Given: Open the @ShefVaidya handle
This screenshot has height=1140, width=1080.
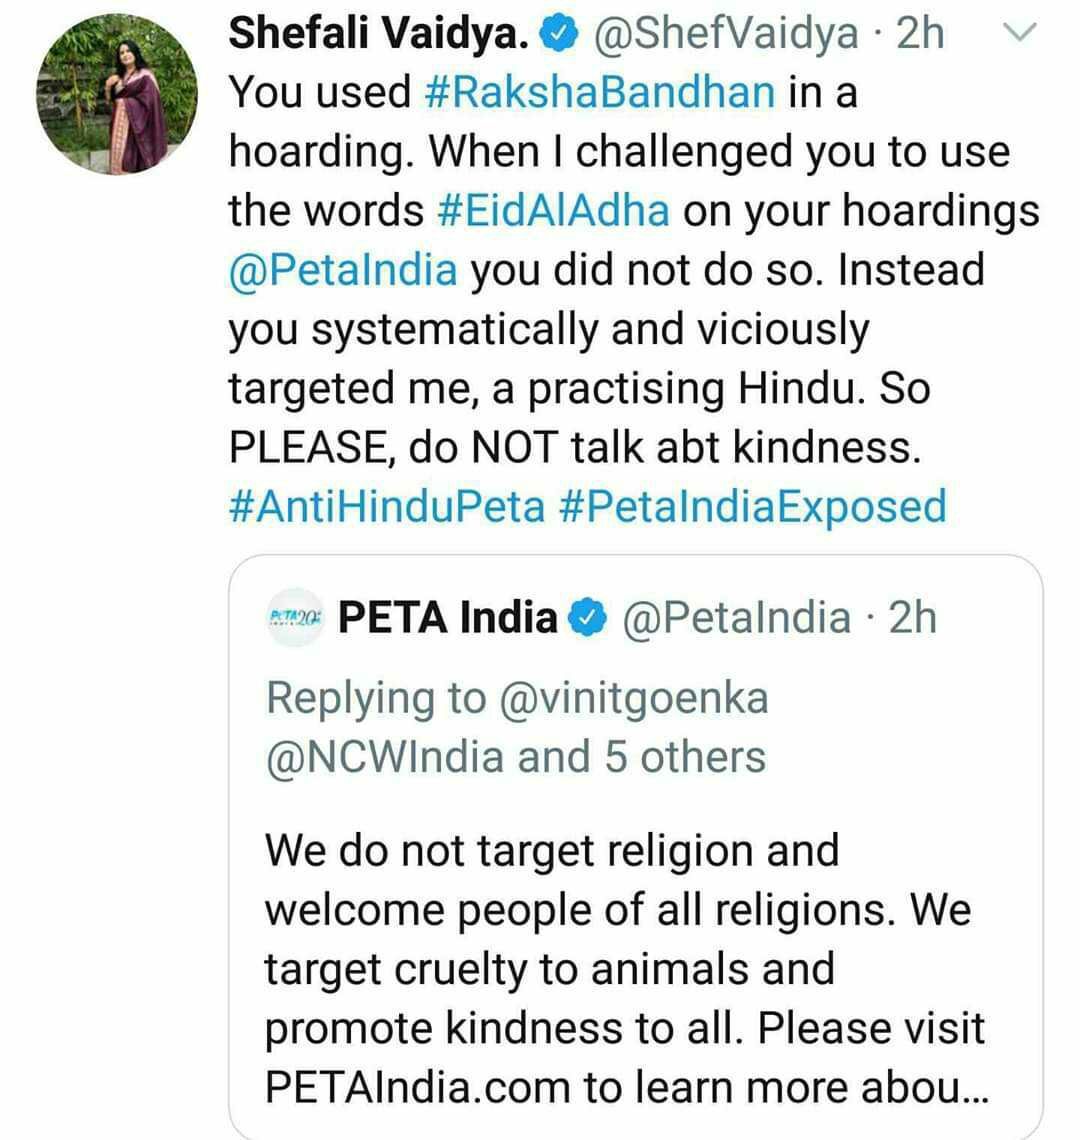Looking at the screenshot, I should [726, 33].
